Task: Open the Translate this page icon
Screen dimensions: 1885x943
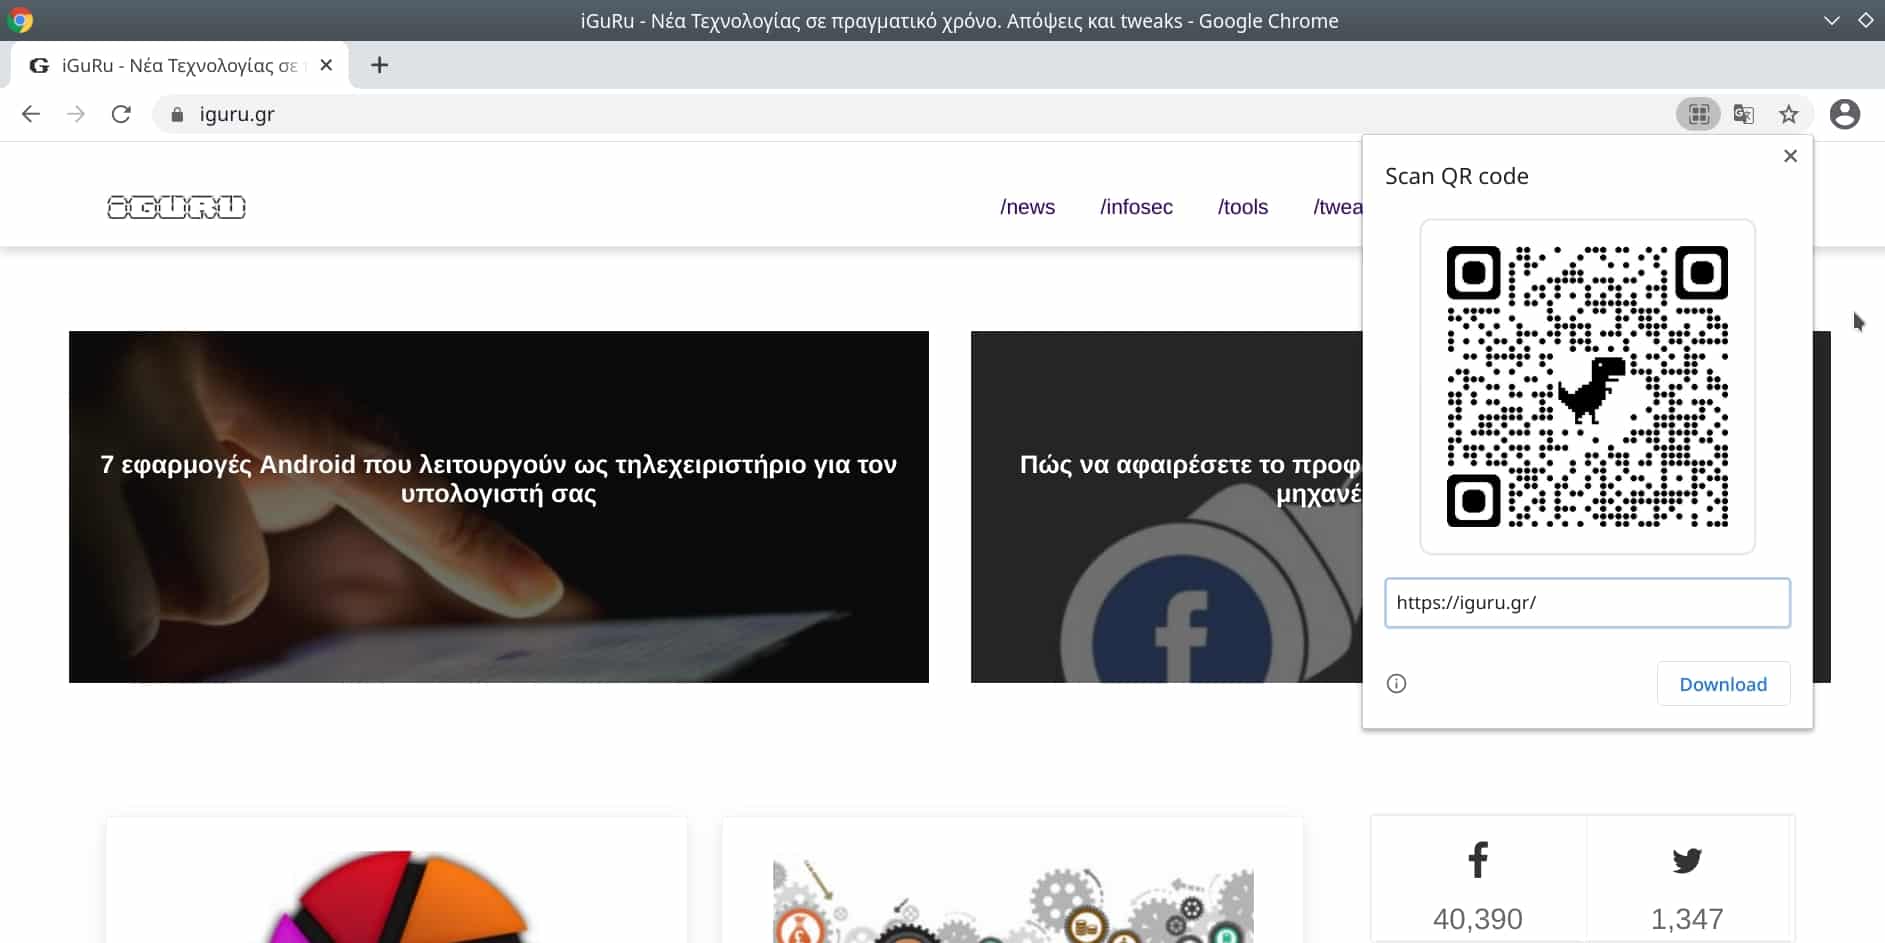Action: pyautogui.click(x=1743, y=114)
